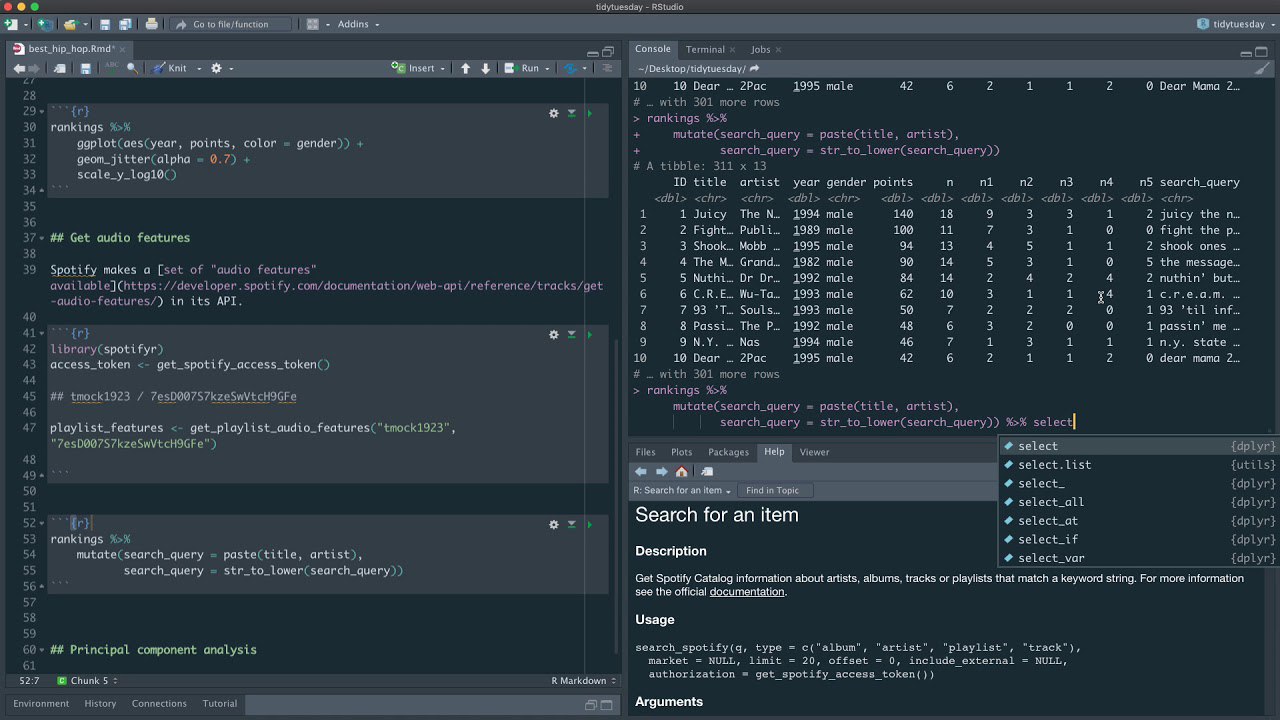Click the Knit button
1280x720 pixels.
[169, 68]
